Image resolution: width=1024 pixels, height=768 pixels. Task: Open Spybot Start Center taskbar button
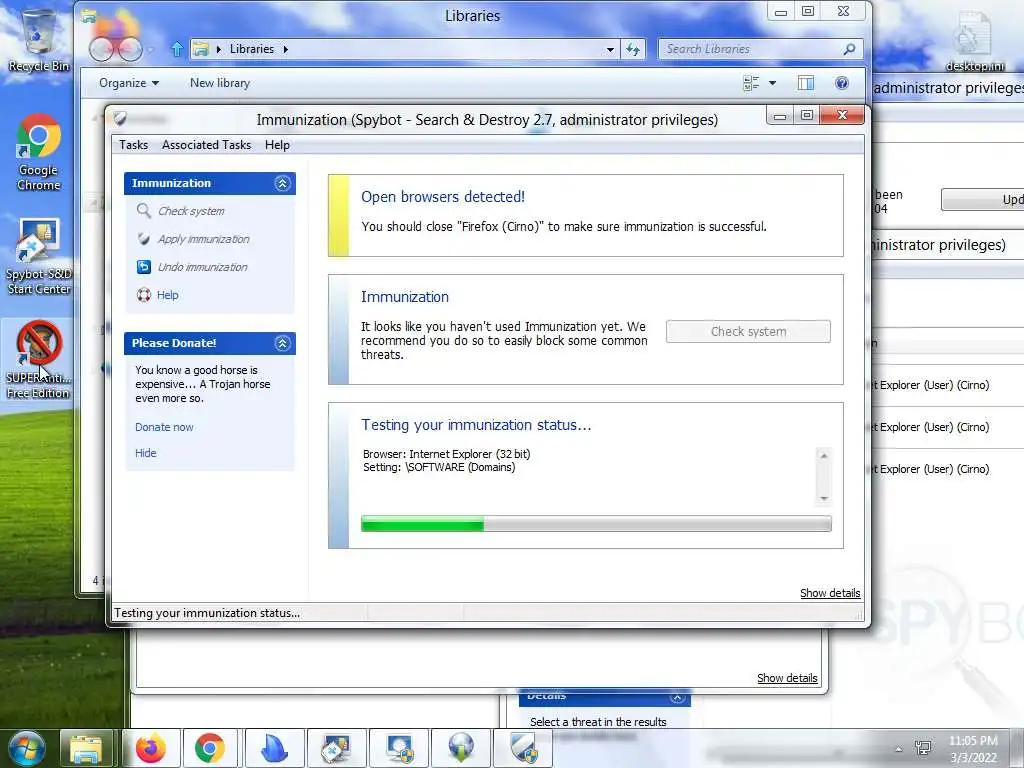pyautogui.click(x=336, y=748)
